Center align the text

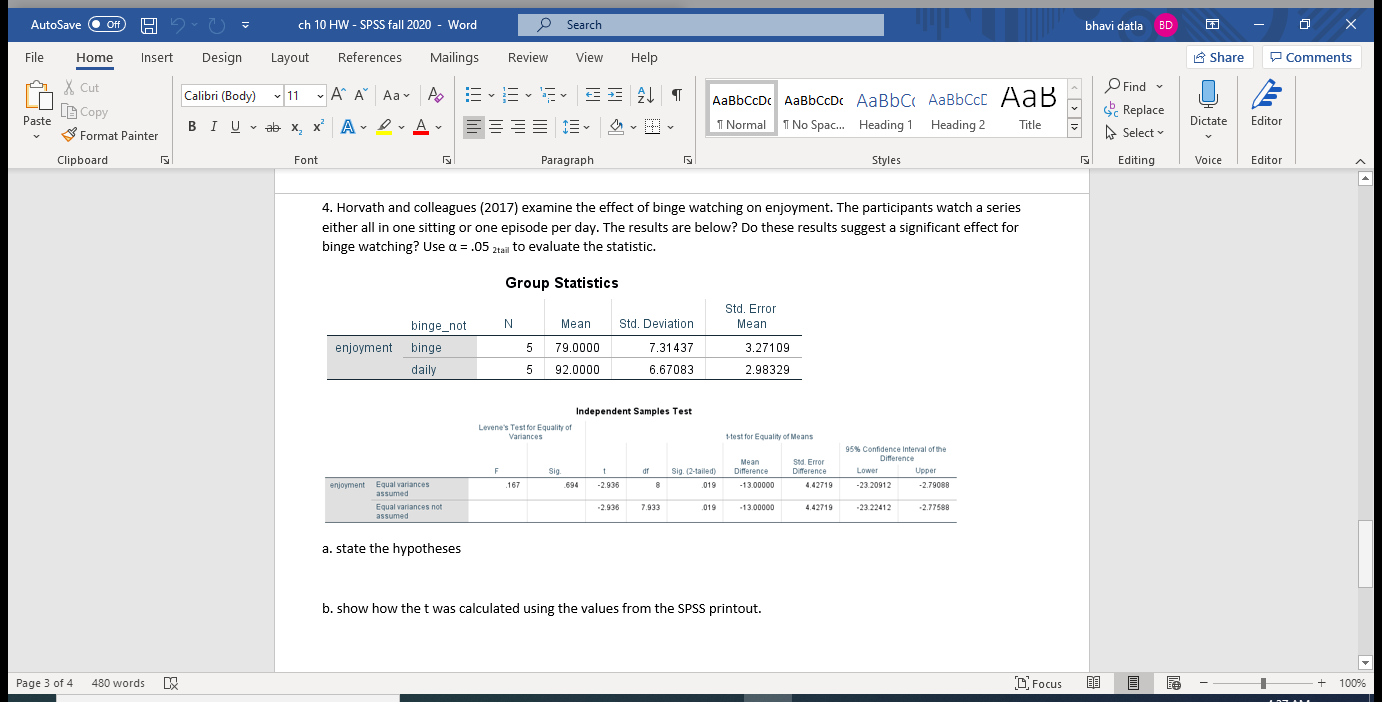[498, 127]
